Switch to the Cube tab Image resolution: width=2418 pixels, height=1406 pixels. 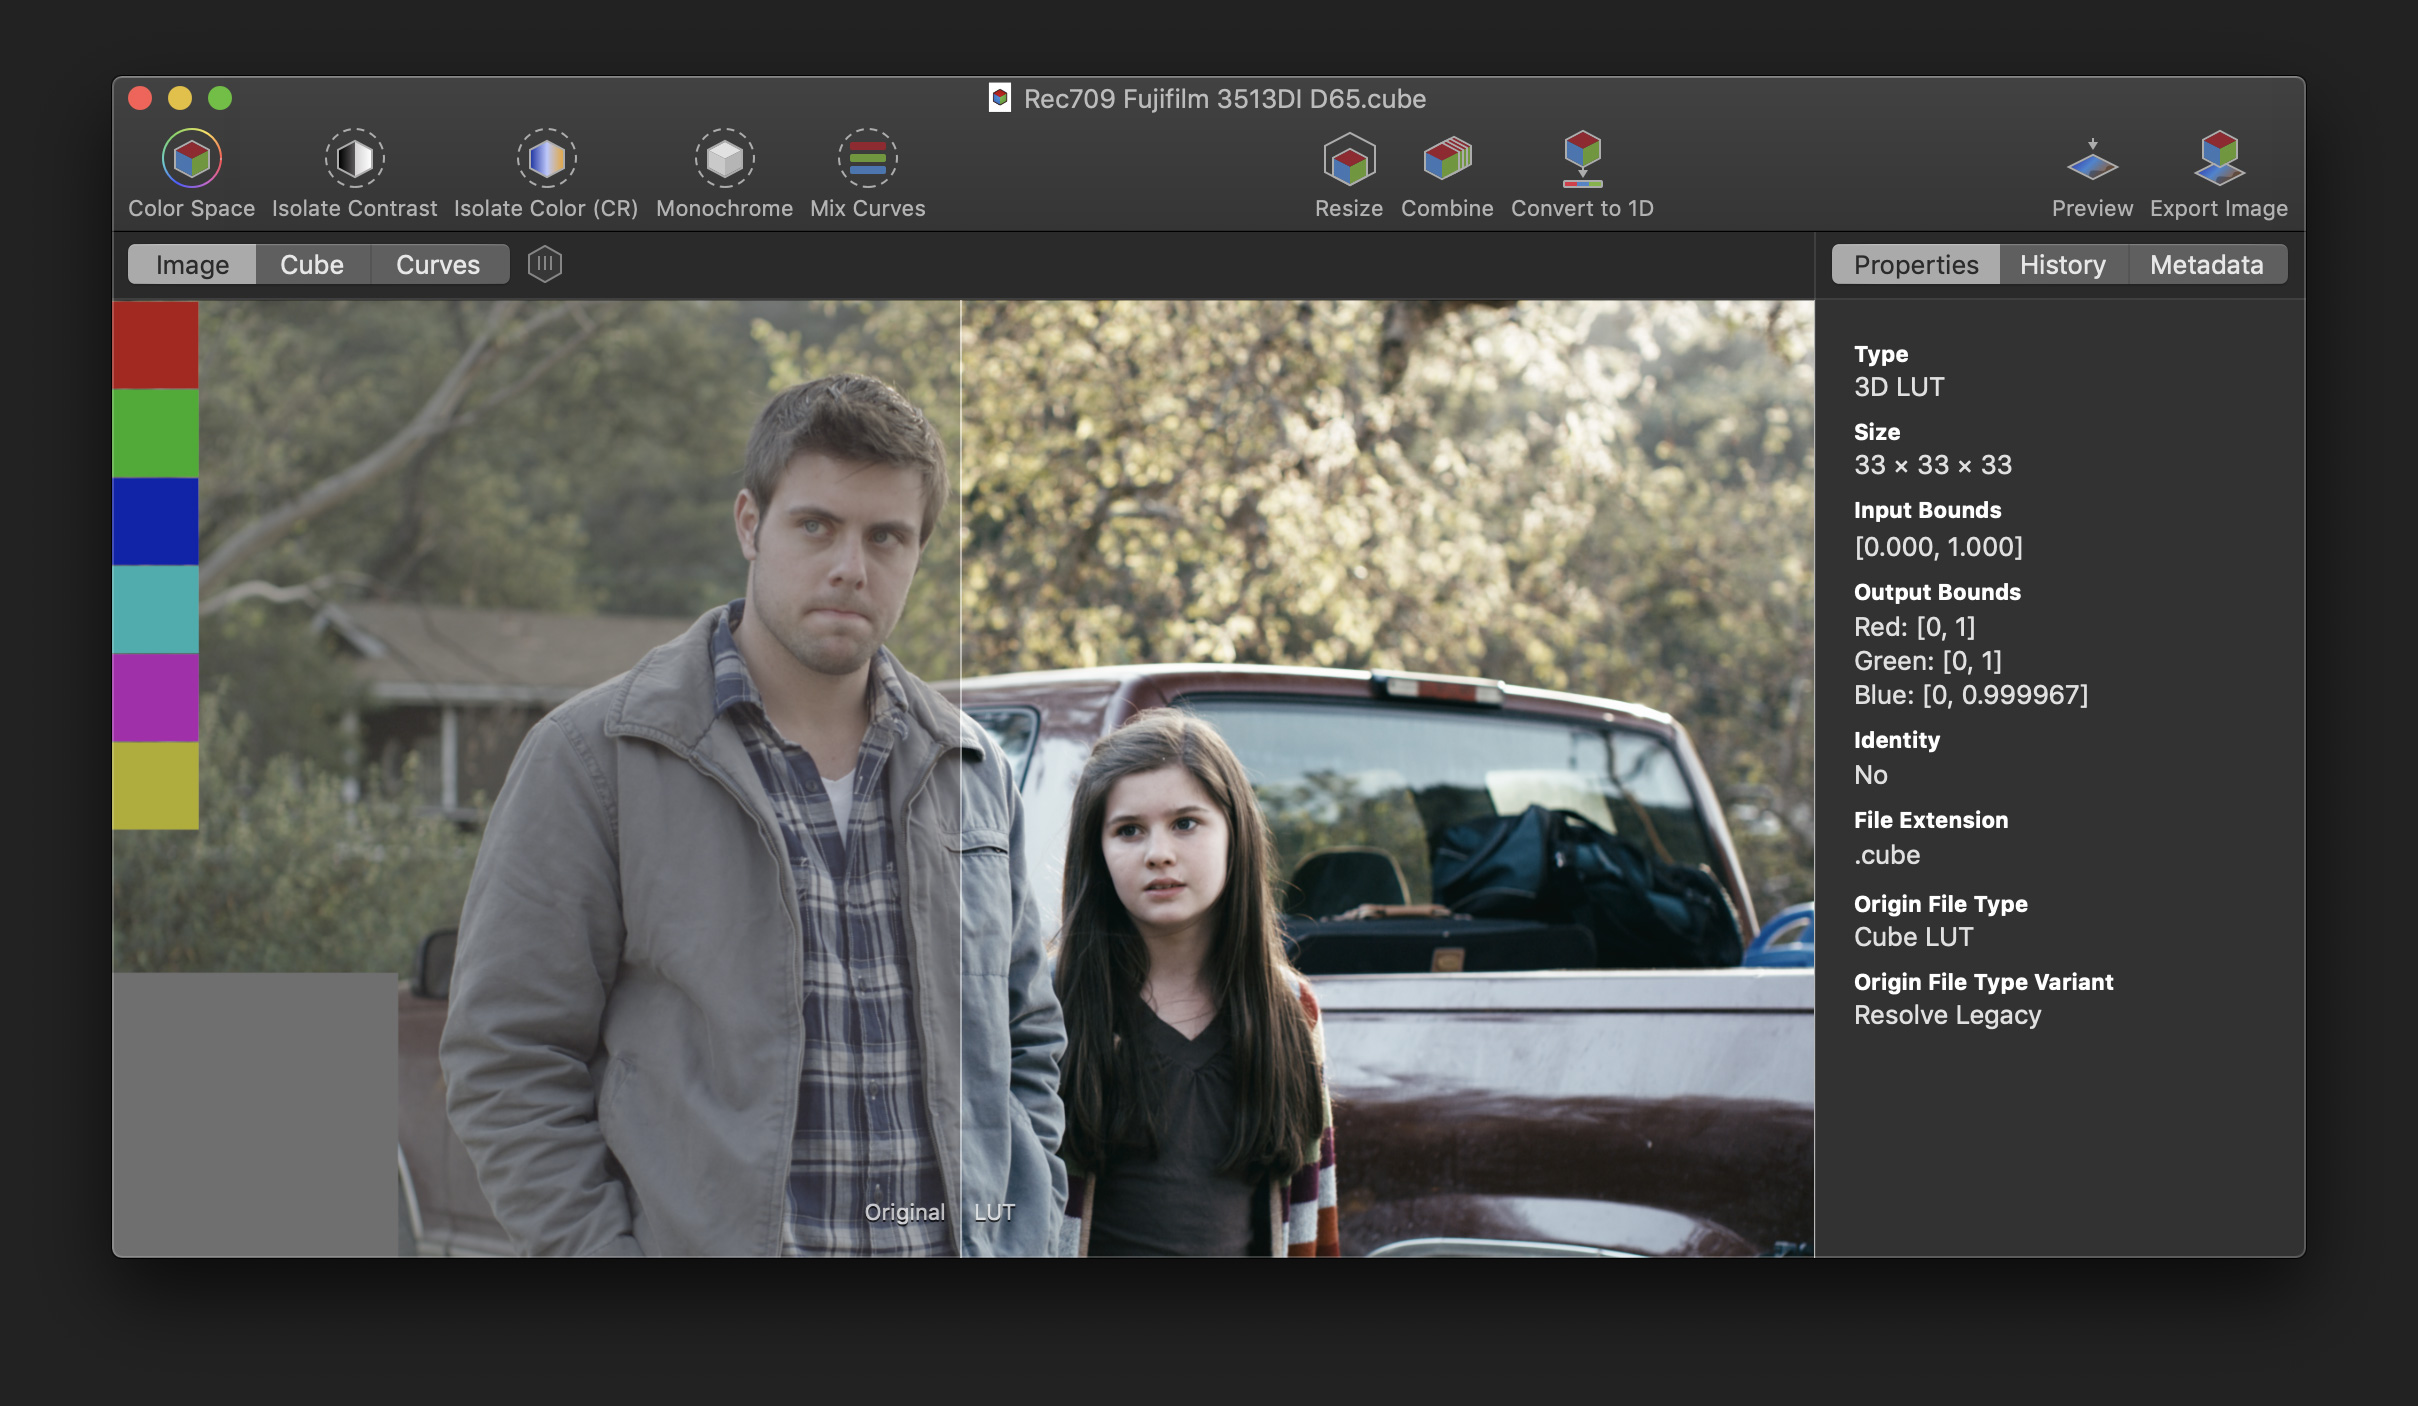click(x=311, y=264)
